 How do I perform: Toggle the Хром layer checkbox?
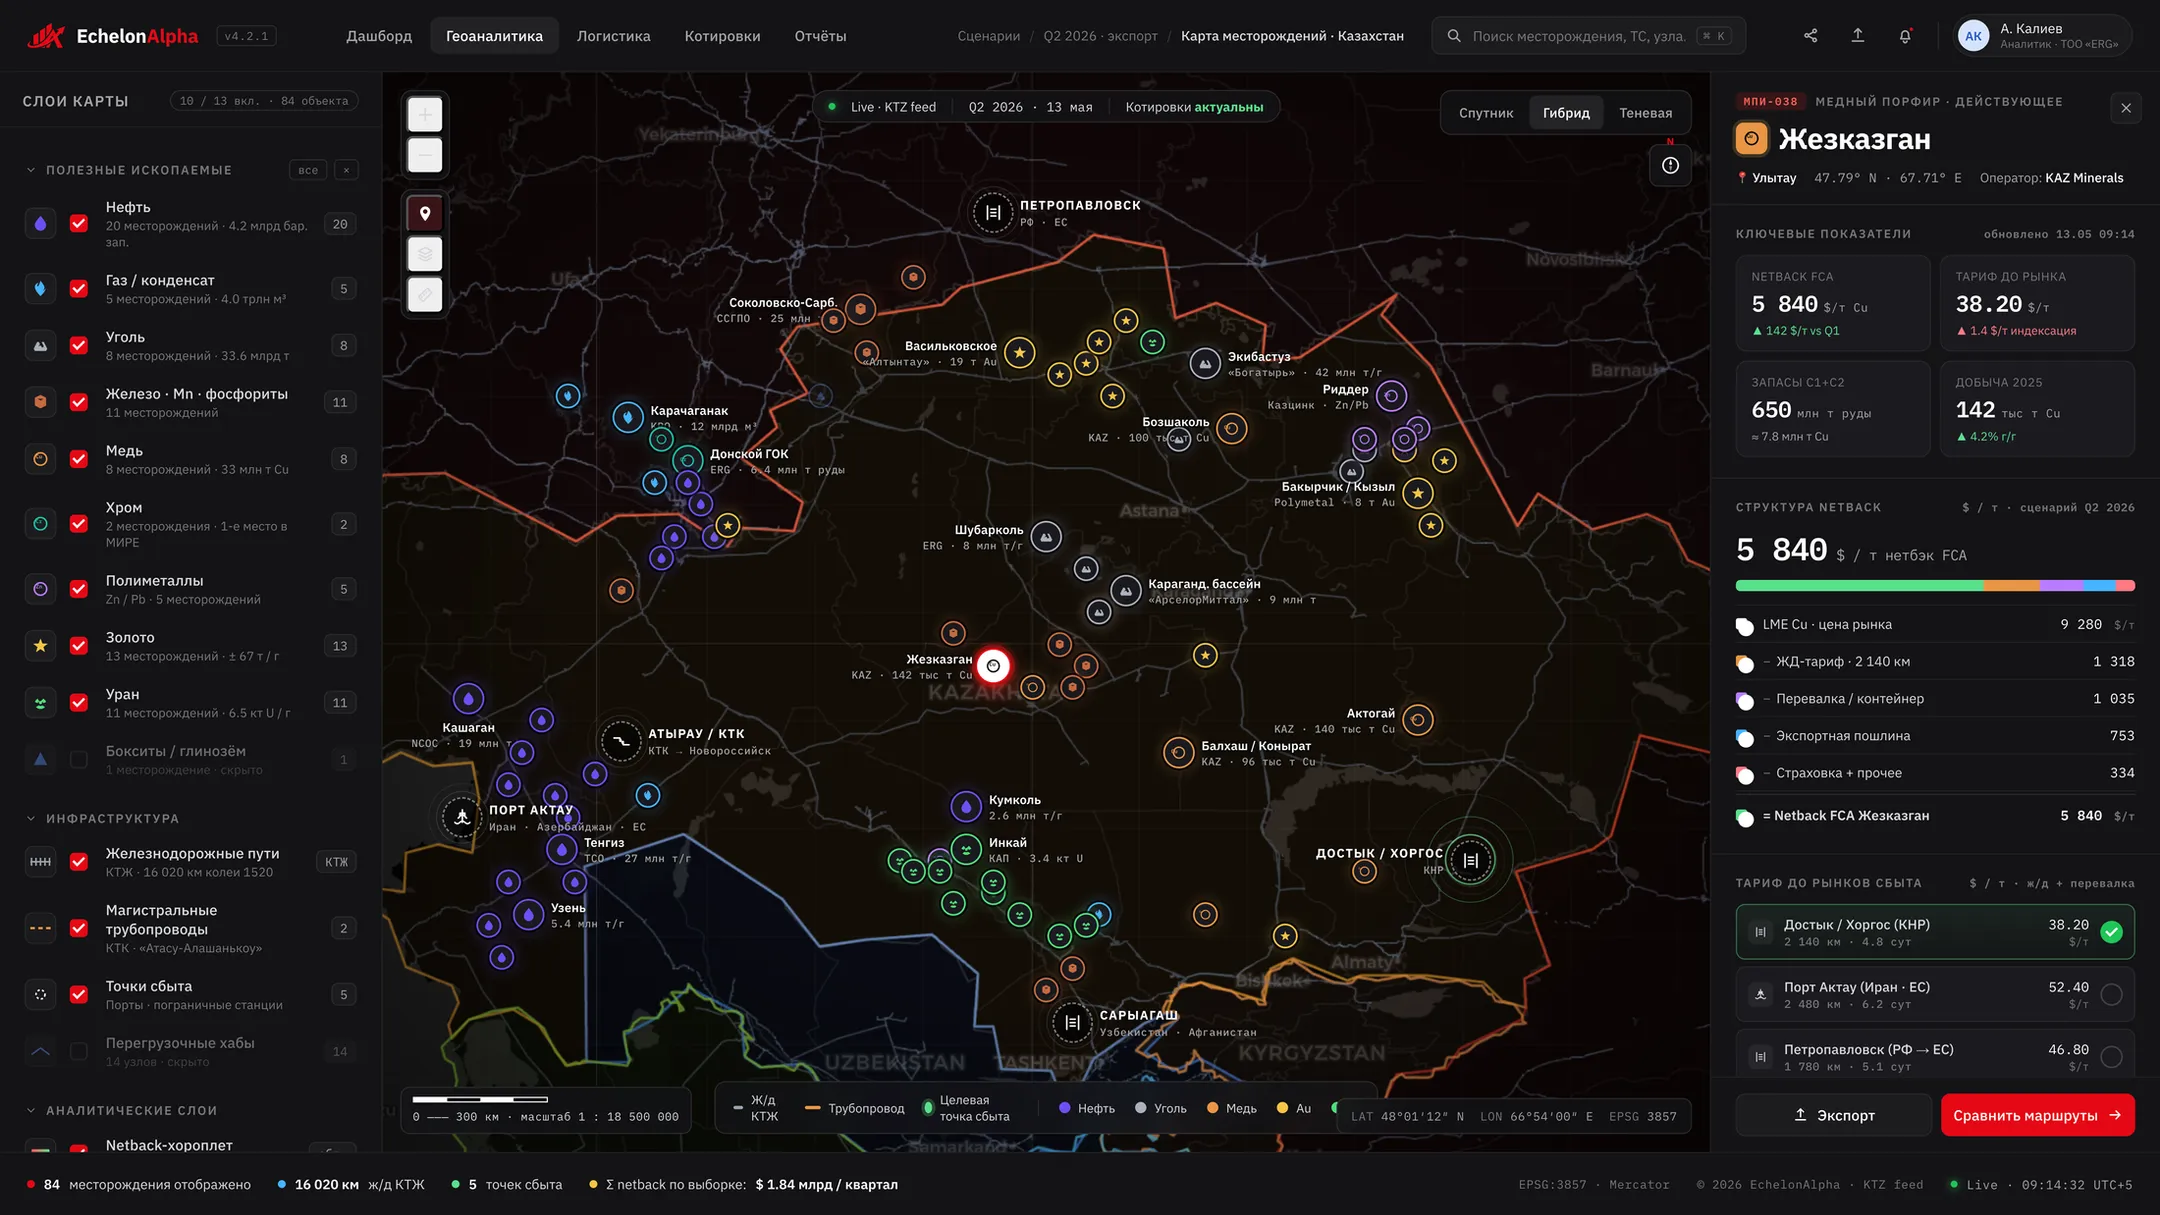pyautogui.click(x=79, y=524)
